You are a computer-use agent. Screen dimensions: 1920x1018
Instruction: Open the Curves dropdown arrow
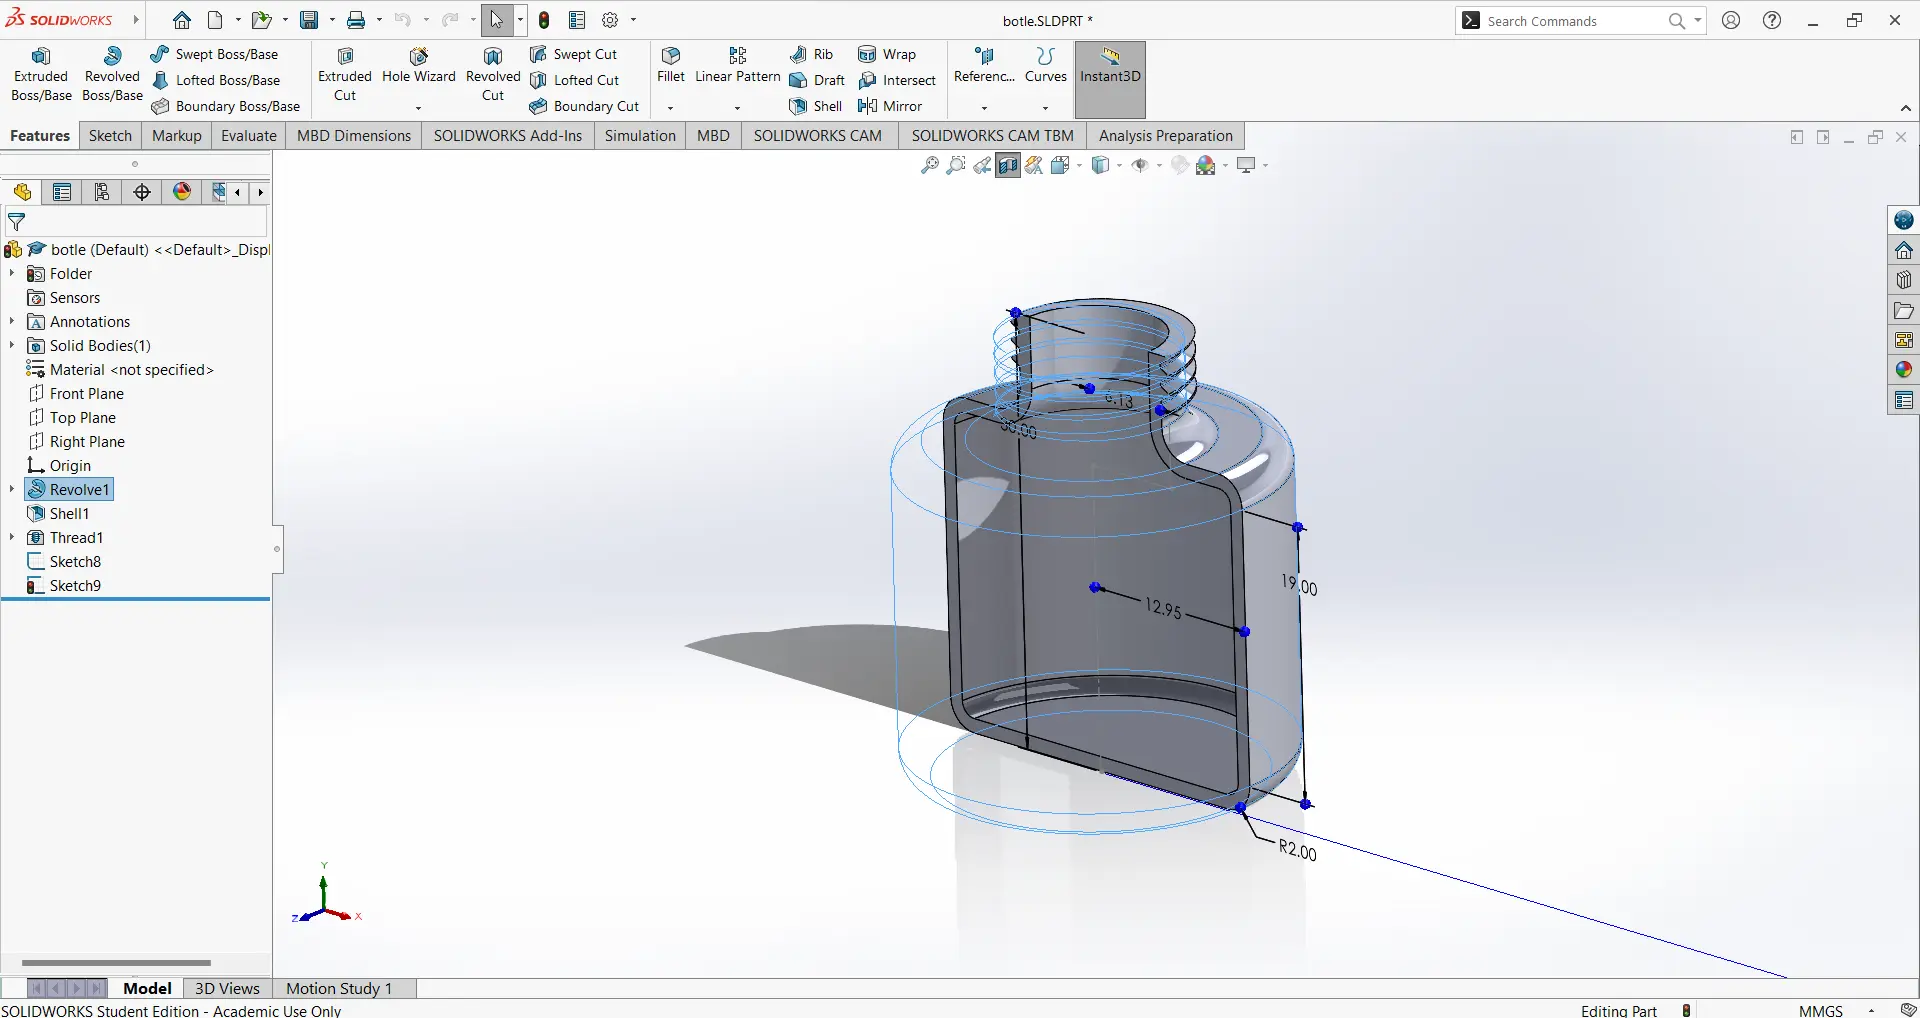(x=1046, y=107)
